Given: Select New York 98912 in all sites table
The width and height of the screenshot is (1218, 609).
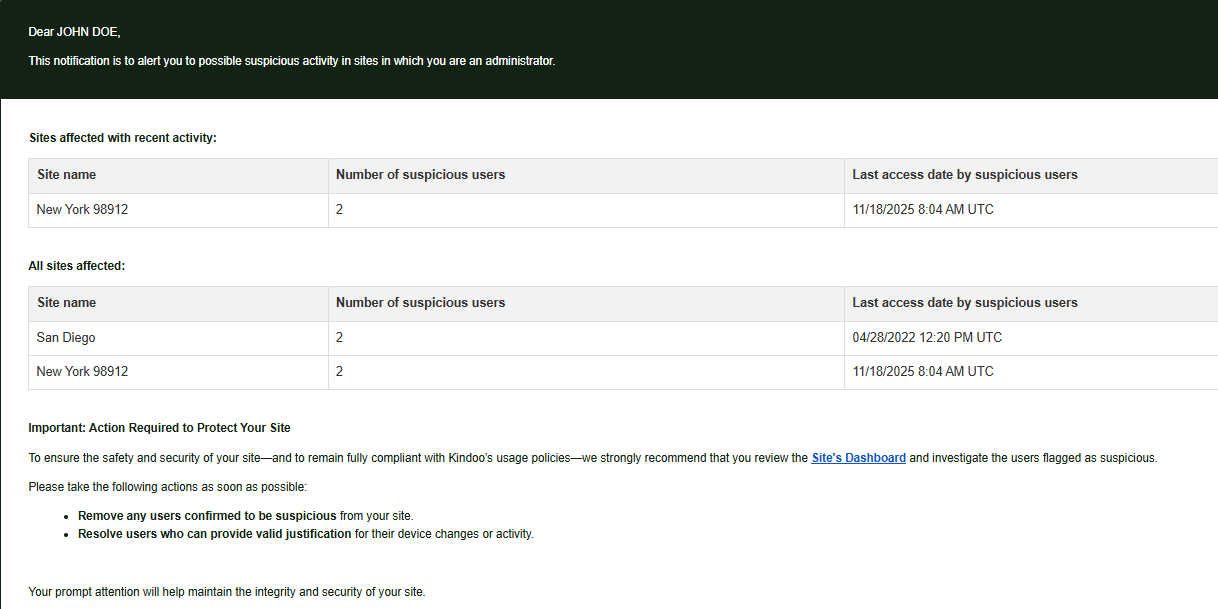Looking at the screenshot, I should point(82,372).
